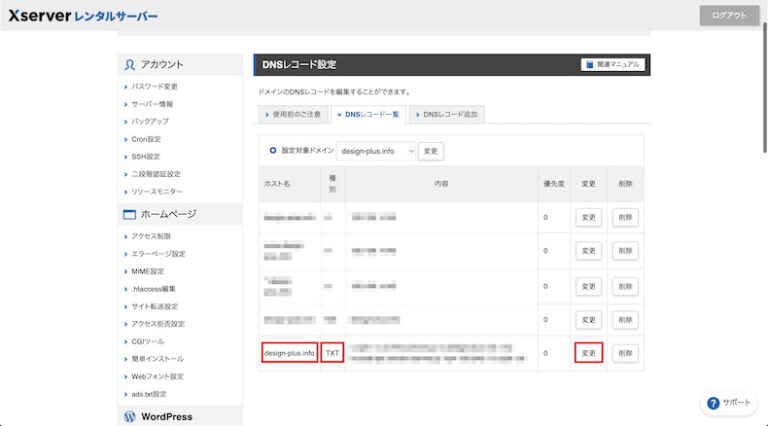Viewport: 768px width, 426px height.
Task: Click the アカウント person icon
Action: [130, 65]
